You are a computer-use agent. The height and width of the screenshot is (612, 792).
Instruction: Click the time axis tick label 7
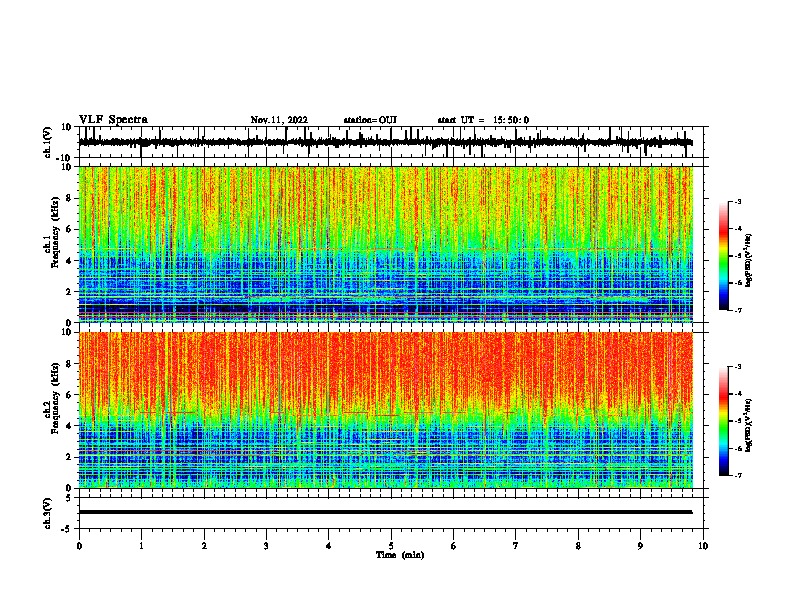tap(516, 546)
